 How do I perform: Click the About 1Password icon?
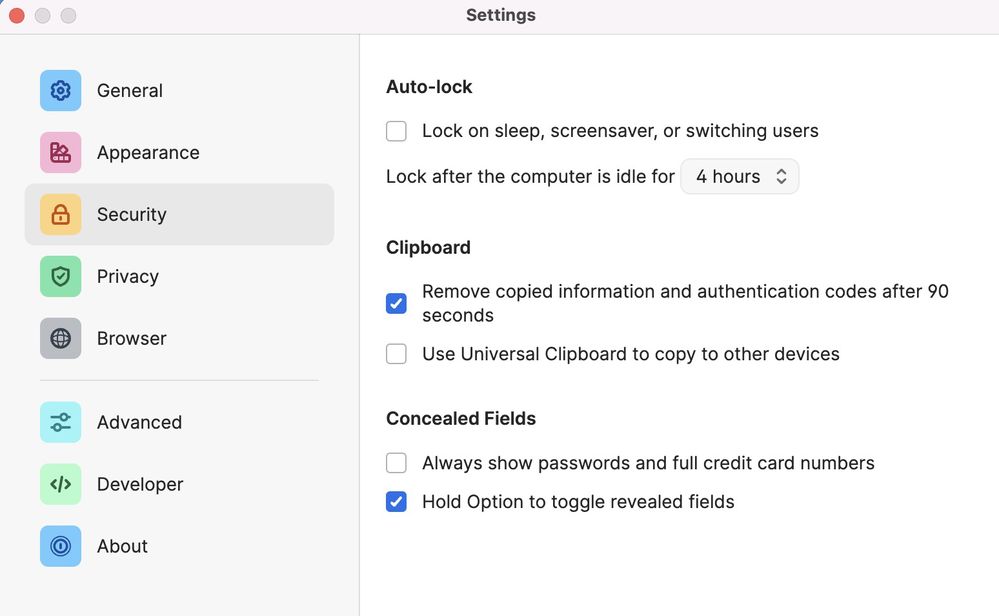(x=60, y=546)
